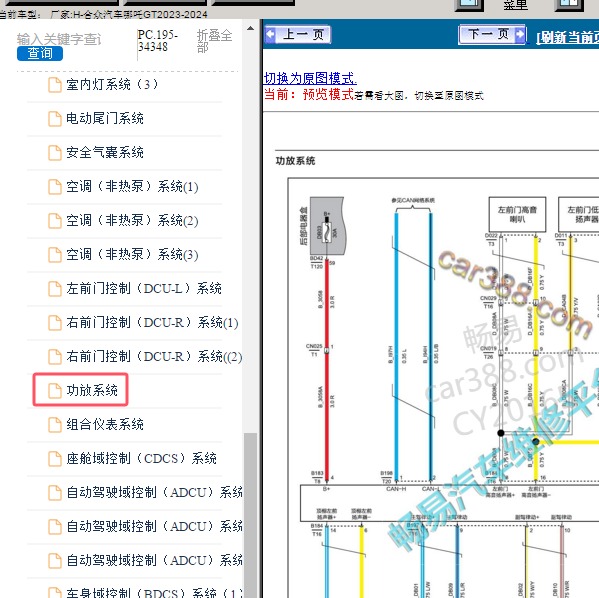The image size is (599, 598).
Task: Click document icon beside 功放系统
Action: coord(55,391)
